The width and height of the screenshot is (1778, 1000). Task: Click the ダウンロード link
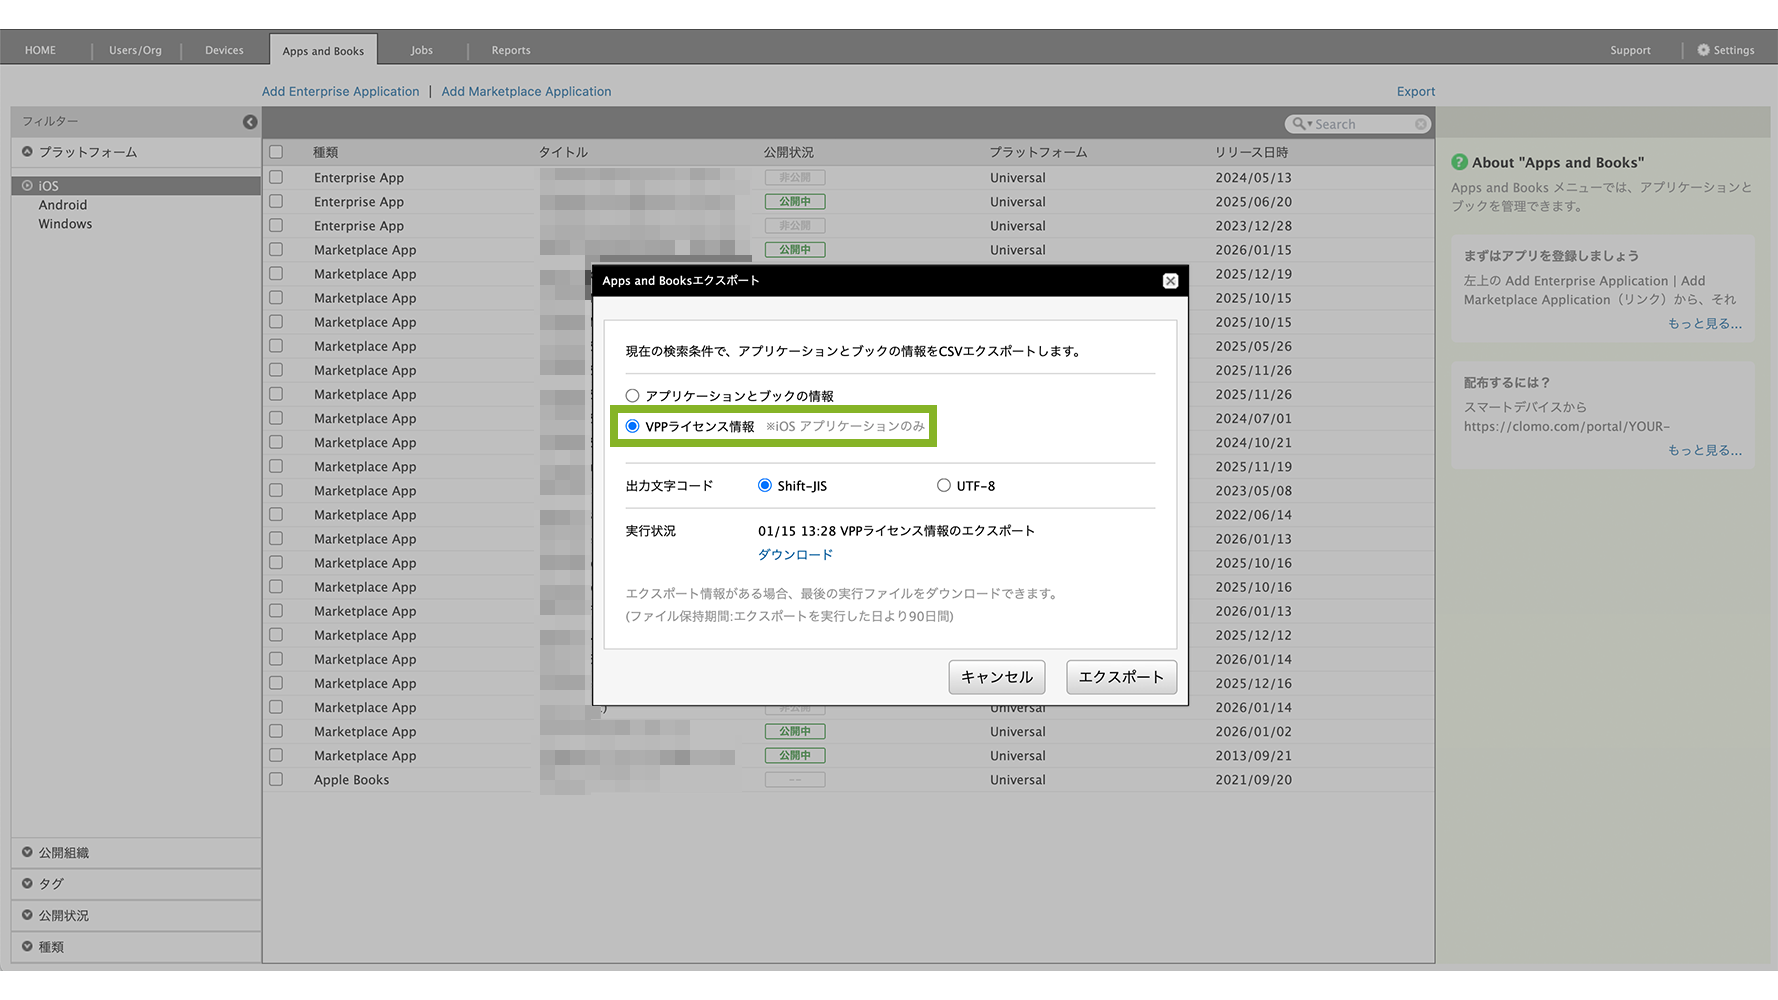pos(795,555)
